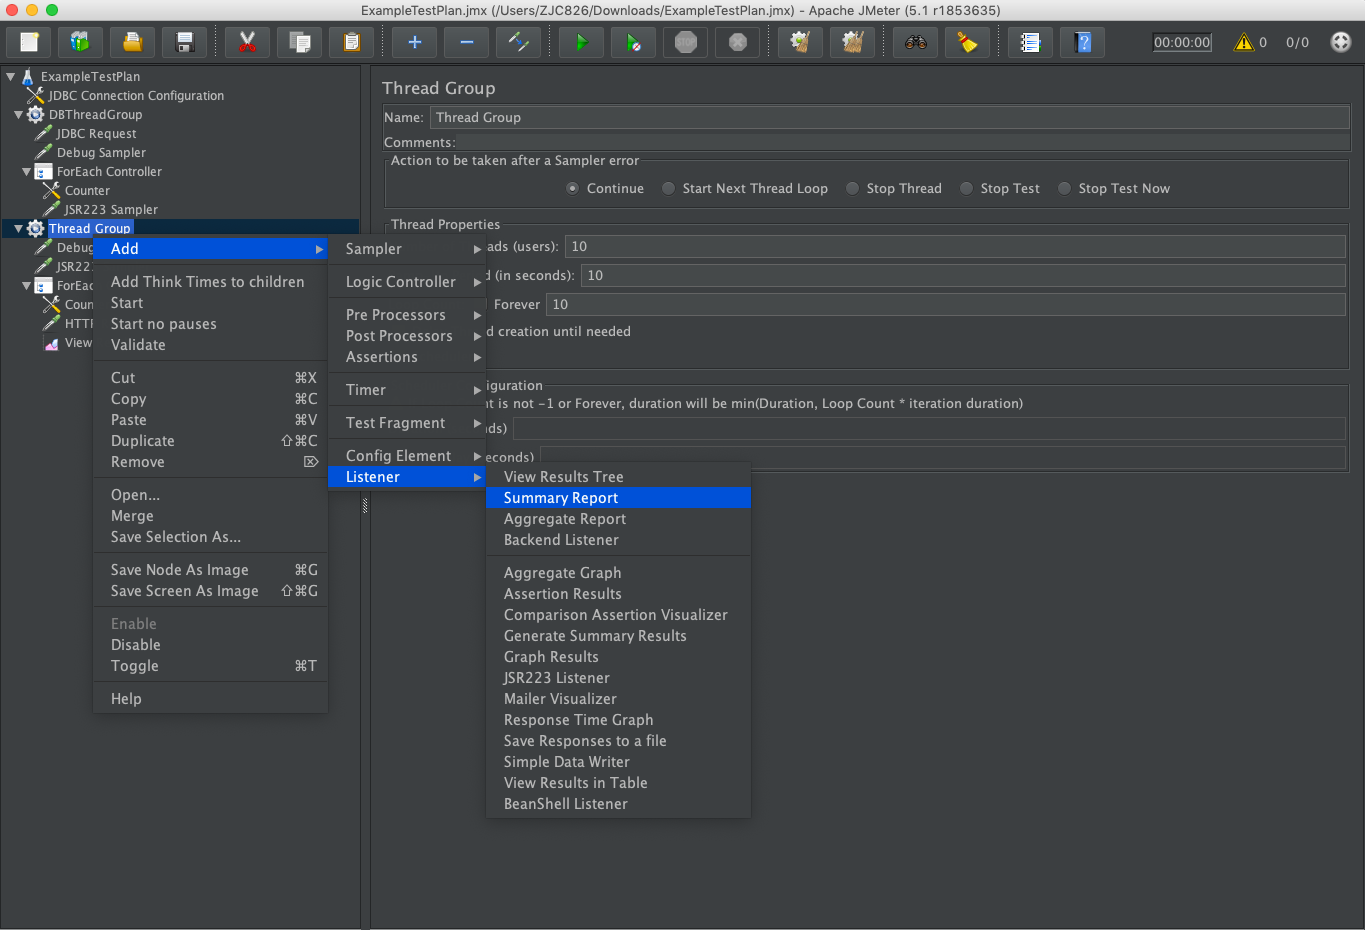Open Help with the question mark icon
Screen dimensions: 1365x930
click(1082, 42)
